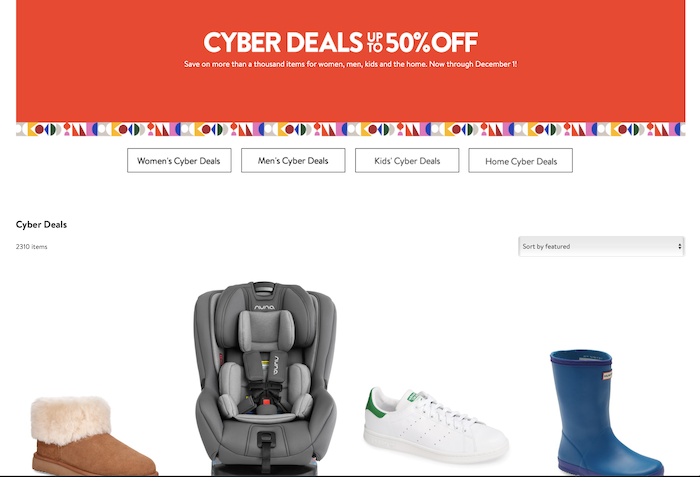
Task: Click the colorful geometric pattern strip
Action: [x=350, y=129]
